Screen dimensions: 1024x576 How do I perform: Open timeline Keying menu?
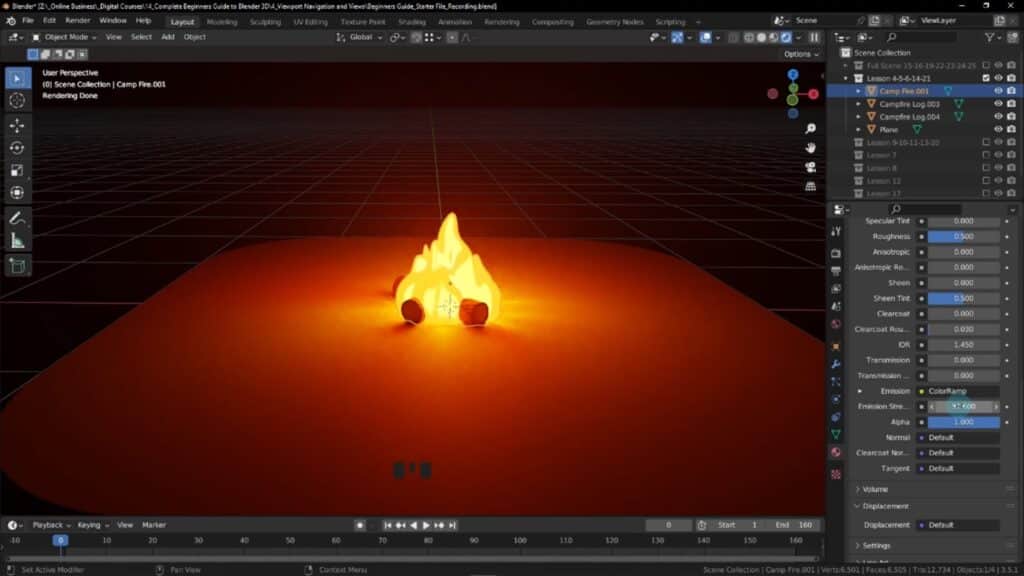93,525
